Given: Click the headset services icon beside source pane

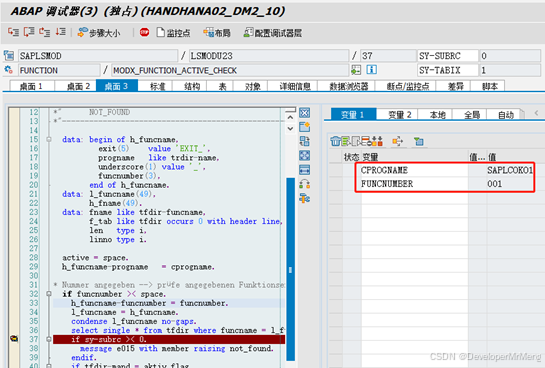Looking at the screenshot, I should click(304, 184).
